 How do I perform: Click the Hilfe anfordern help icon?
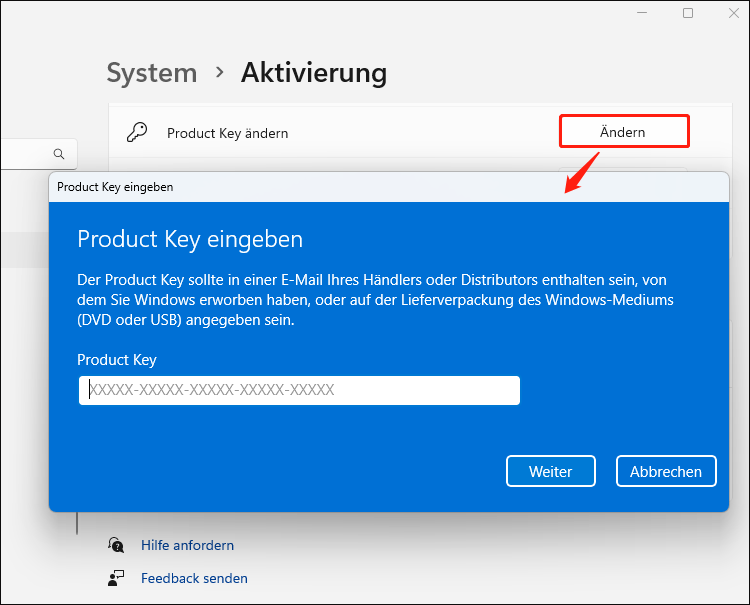[x=116, y=545]
